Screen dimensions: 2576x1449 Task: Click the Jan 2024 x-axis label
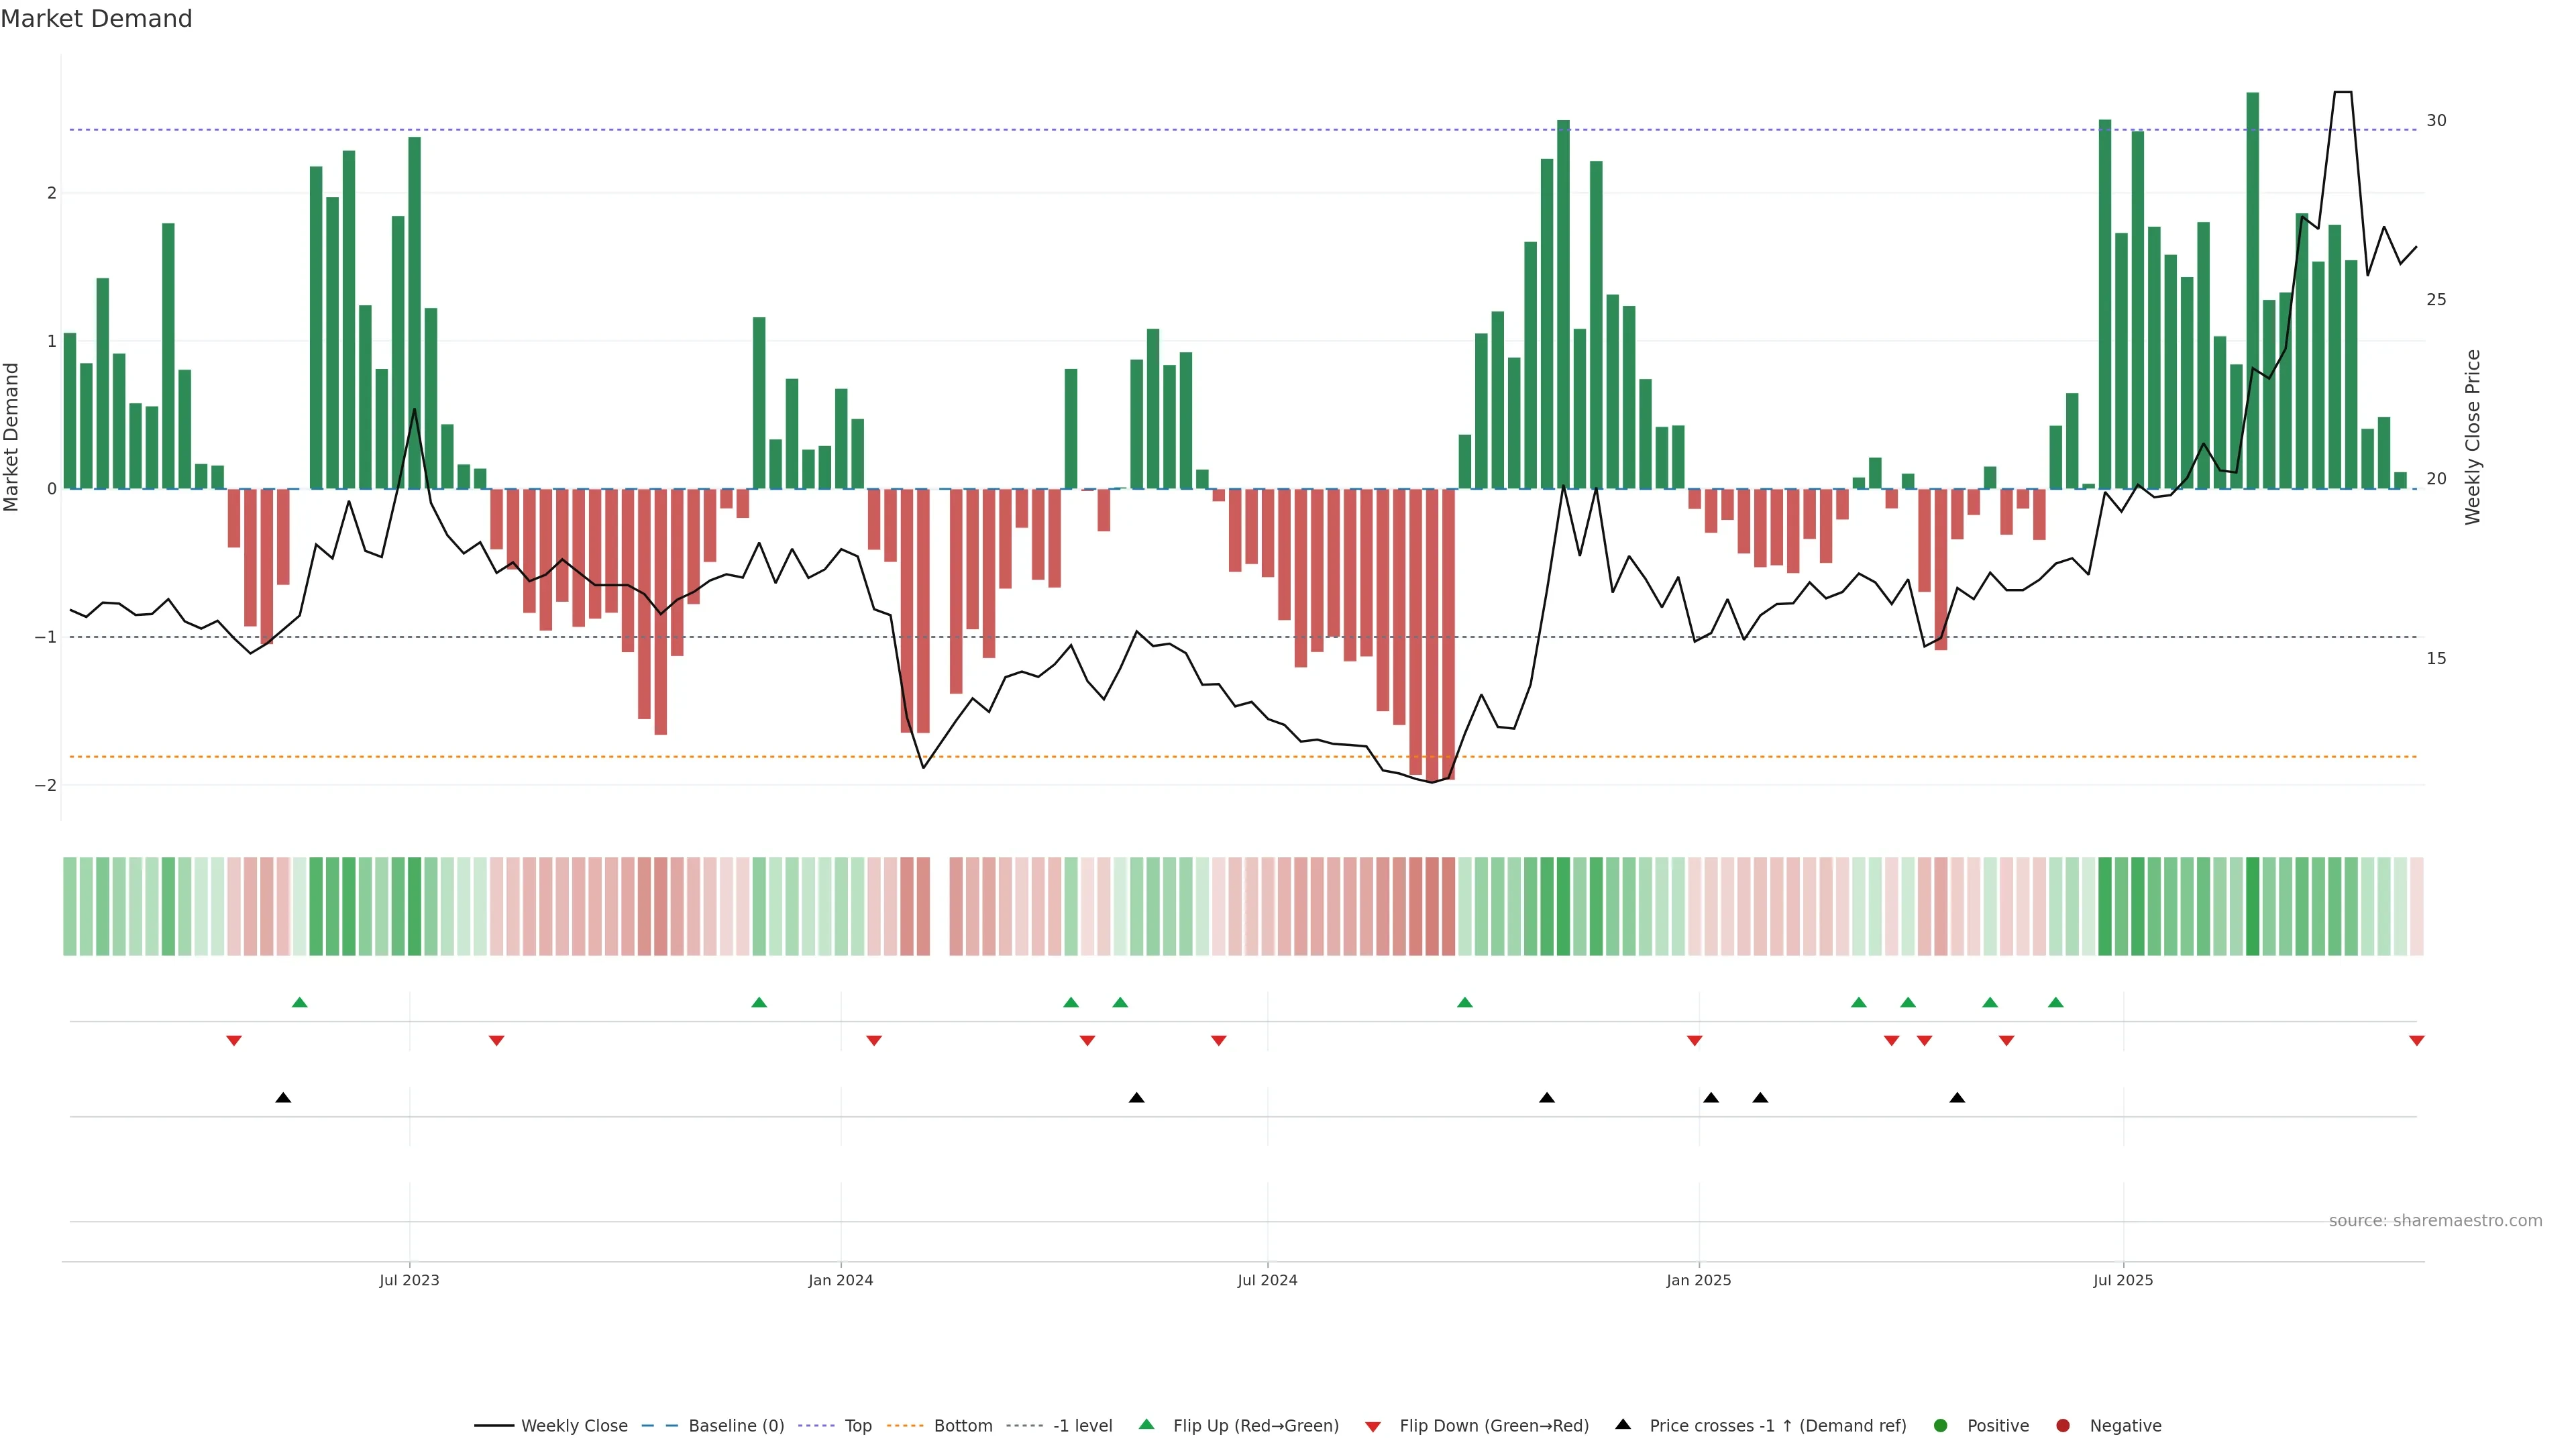point(840,1280)
